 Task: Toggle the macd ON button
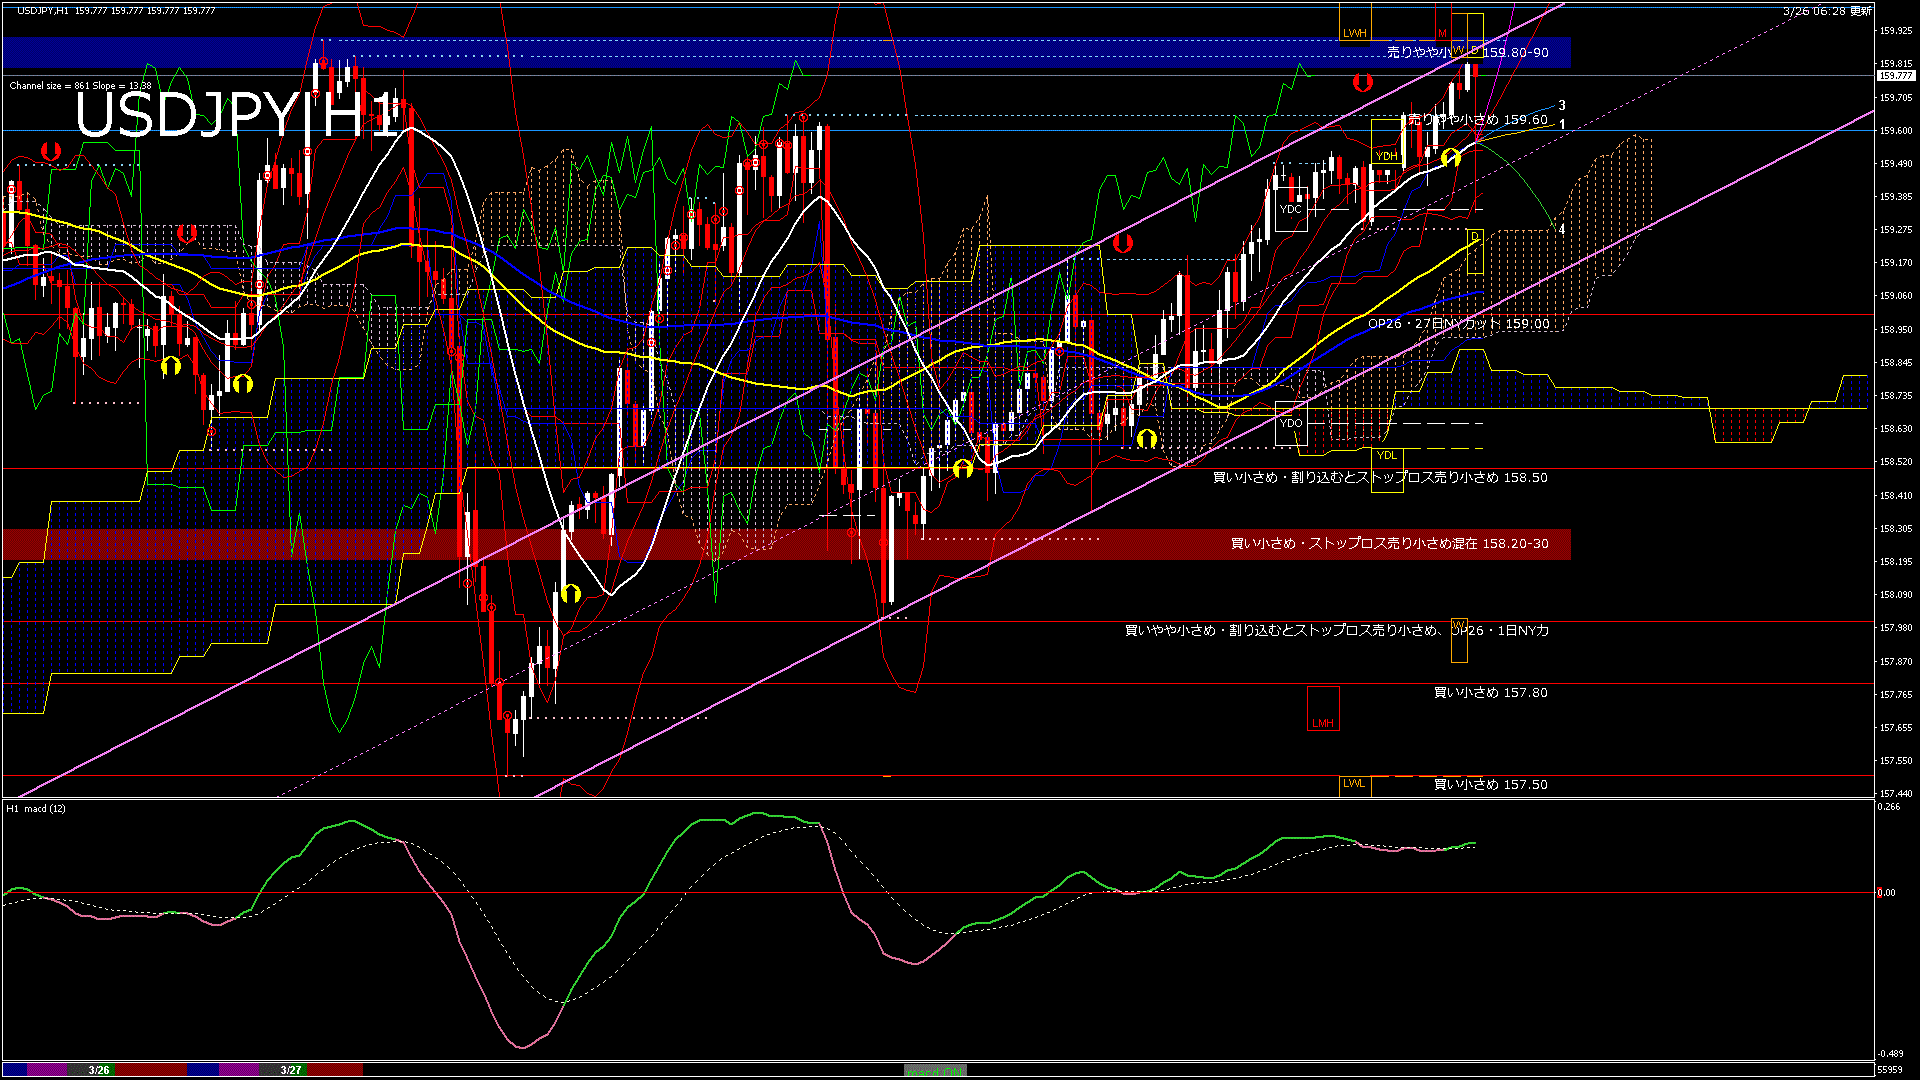click(x=935, y=1071)
